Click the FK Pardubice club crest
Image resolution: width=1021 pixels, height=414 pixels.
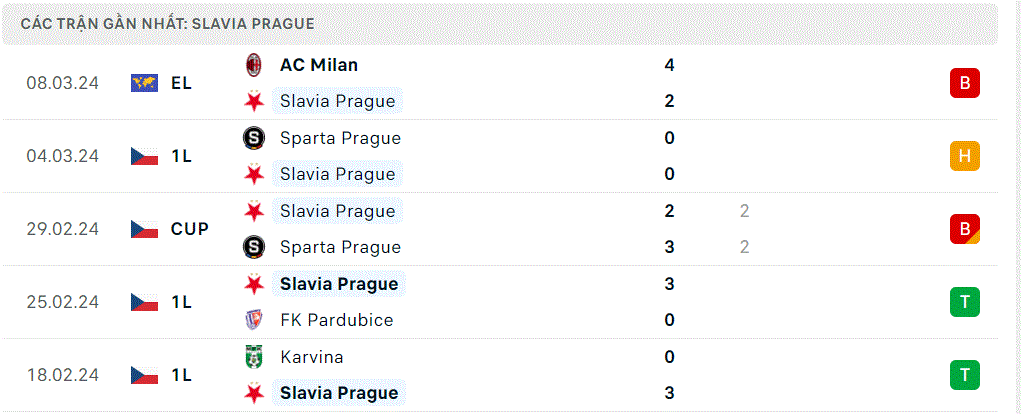[x=253, y=320]
